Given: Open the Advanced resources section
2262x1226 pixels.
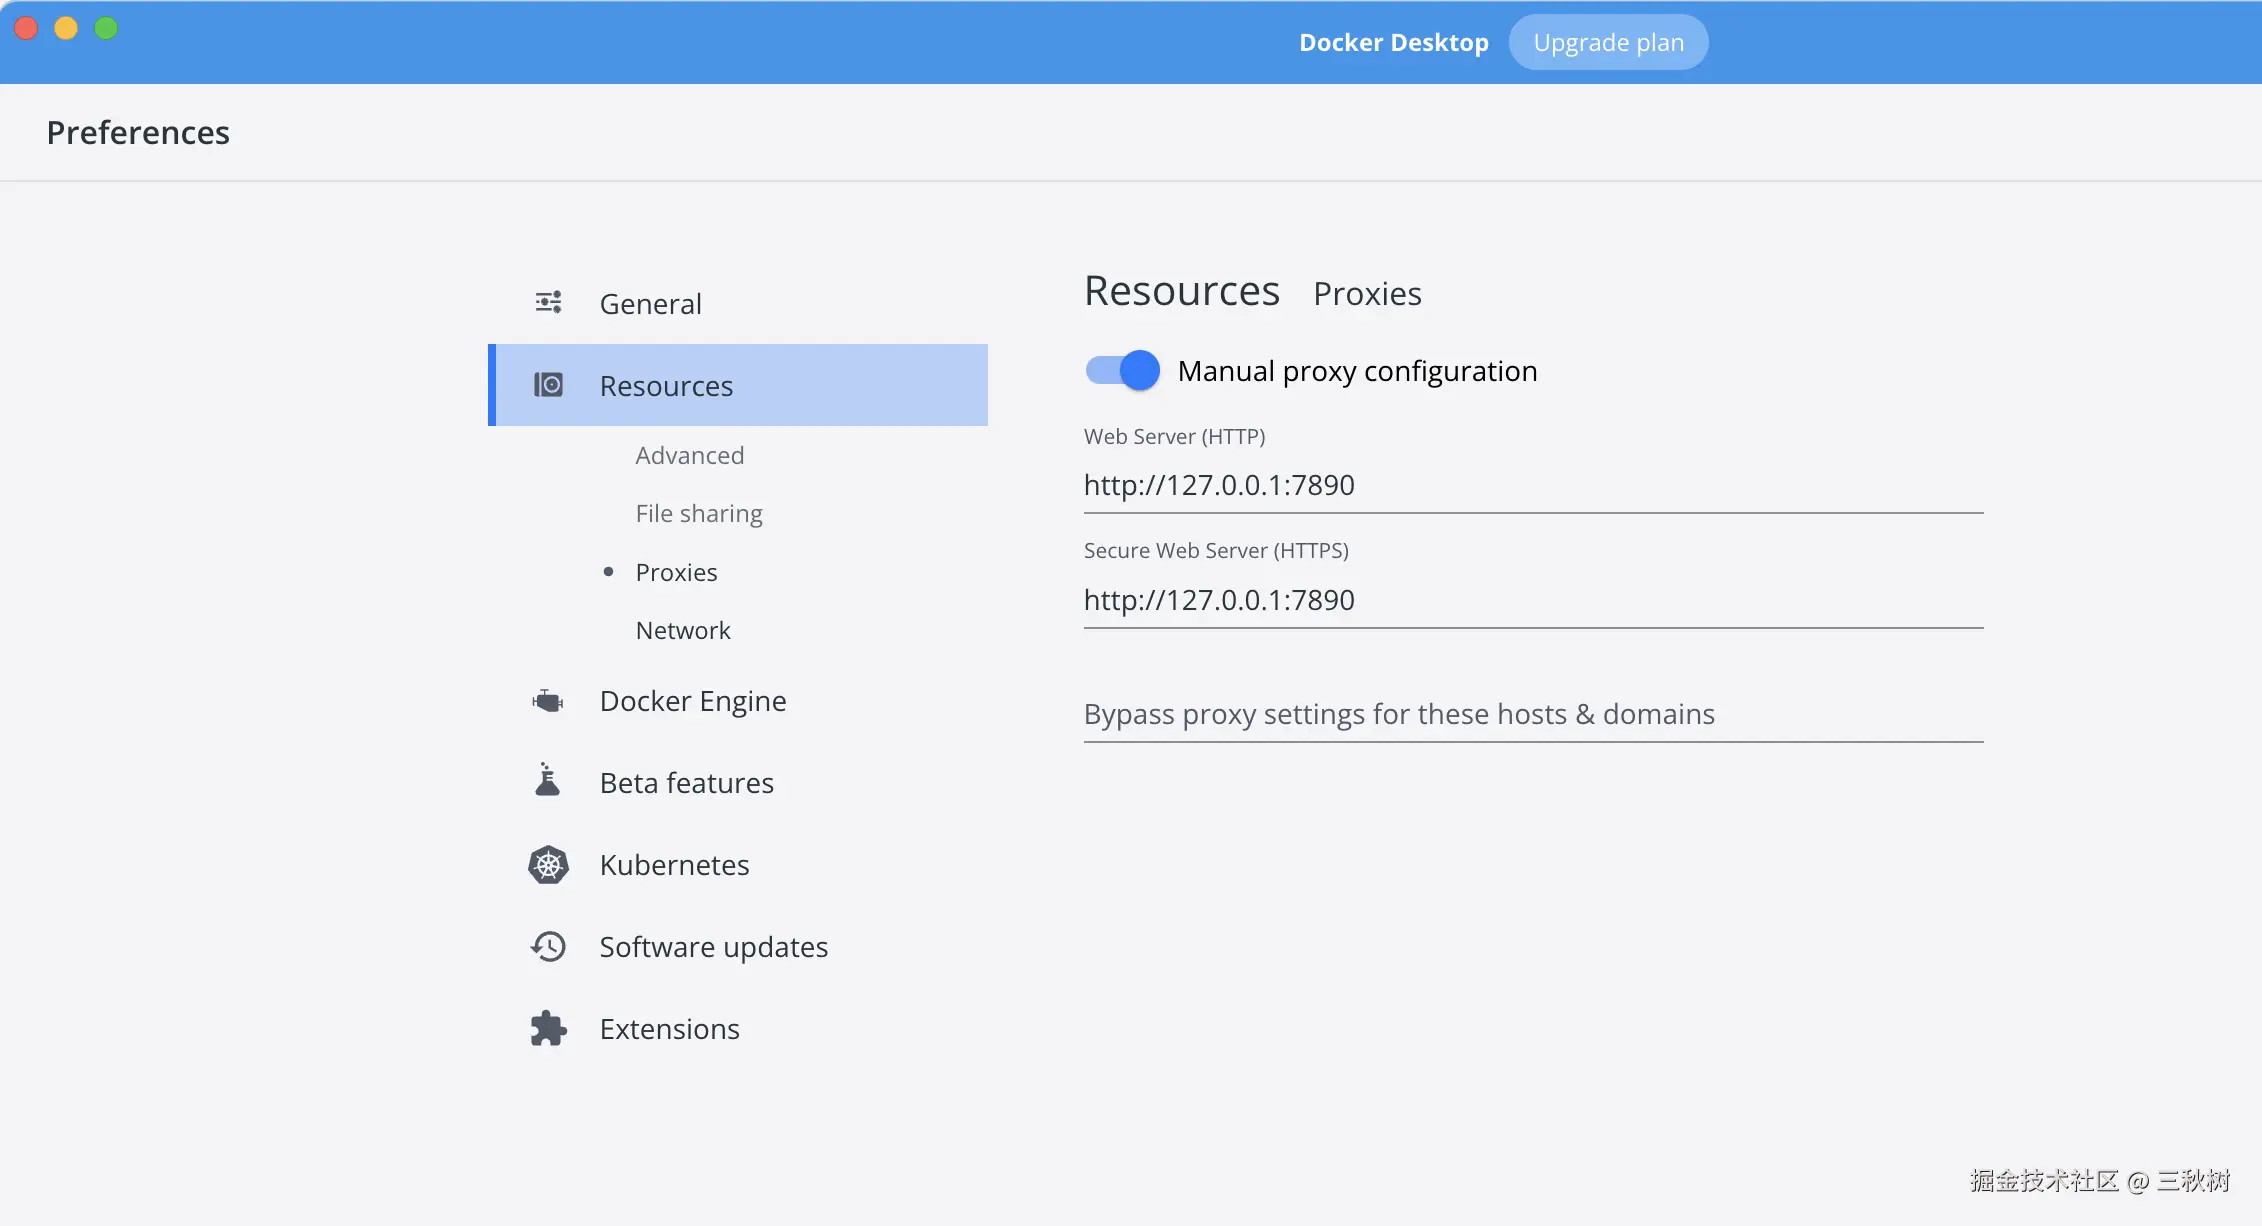Looking at the screenshot, I should (689, 456).
